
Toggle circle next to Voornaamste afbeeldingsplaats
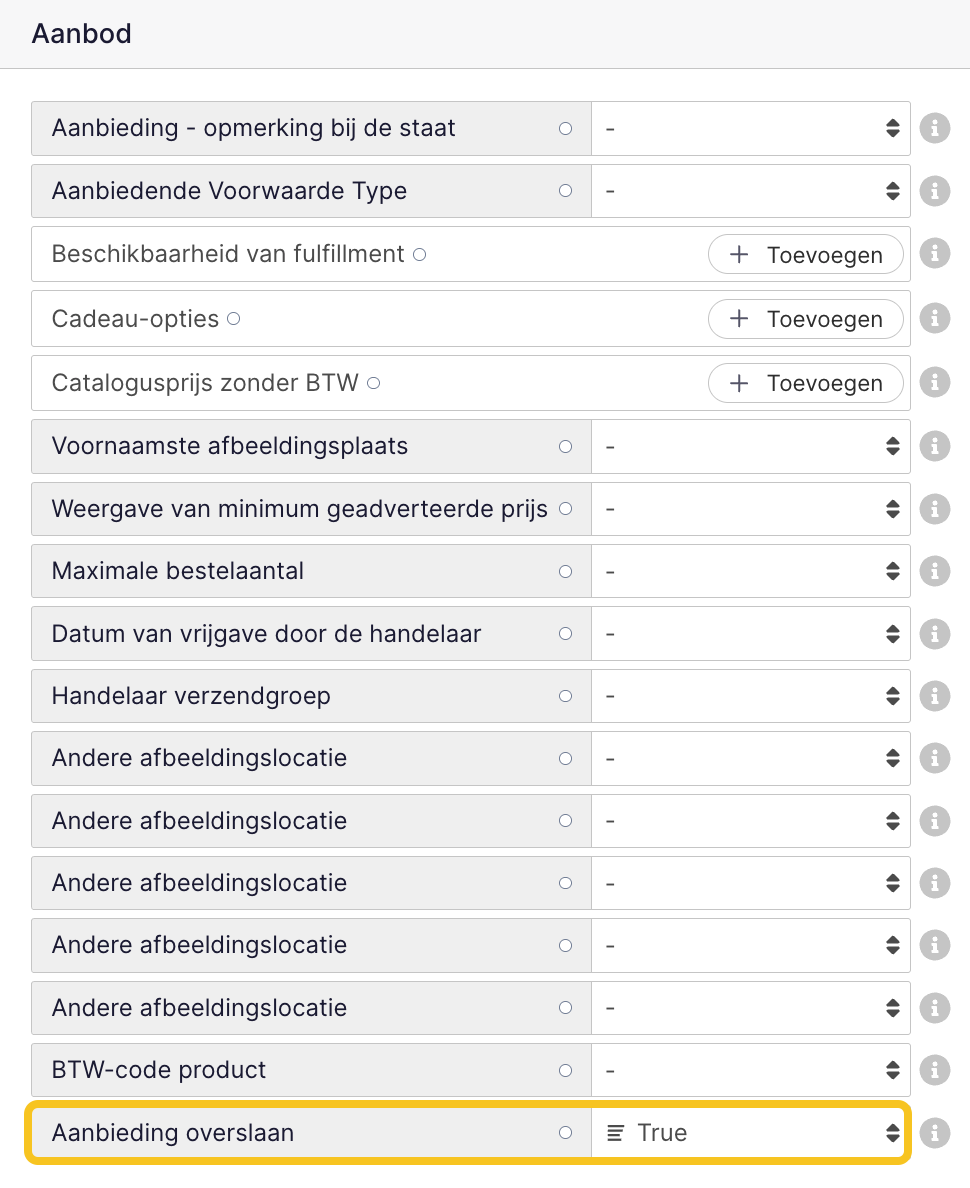pyautogui.click(x=565, y=446)
